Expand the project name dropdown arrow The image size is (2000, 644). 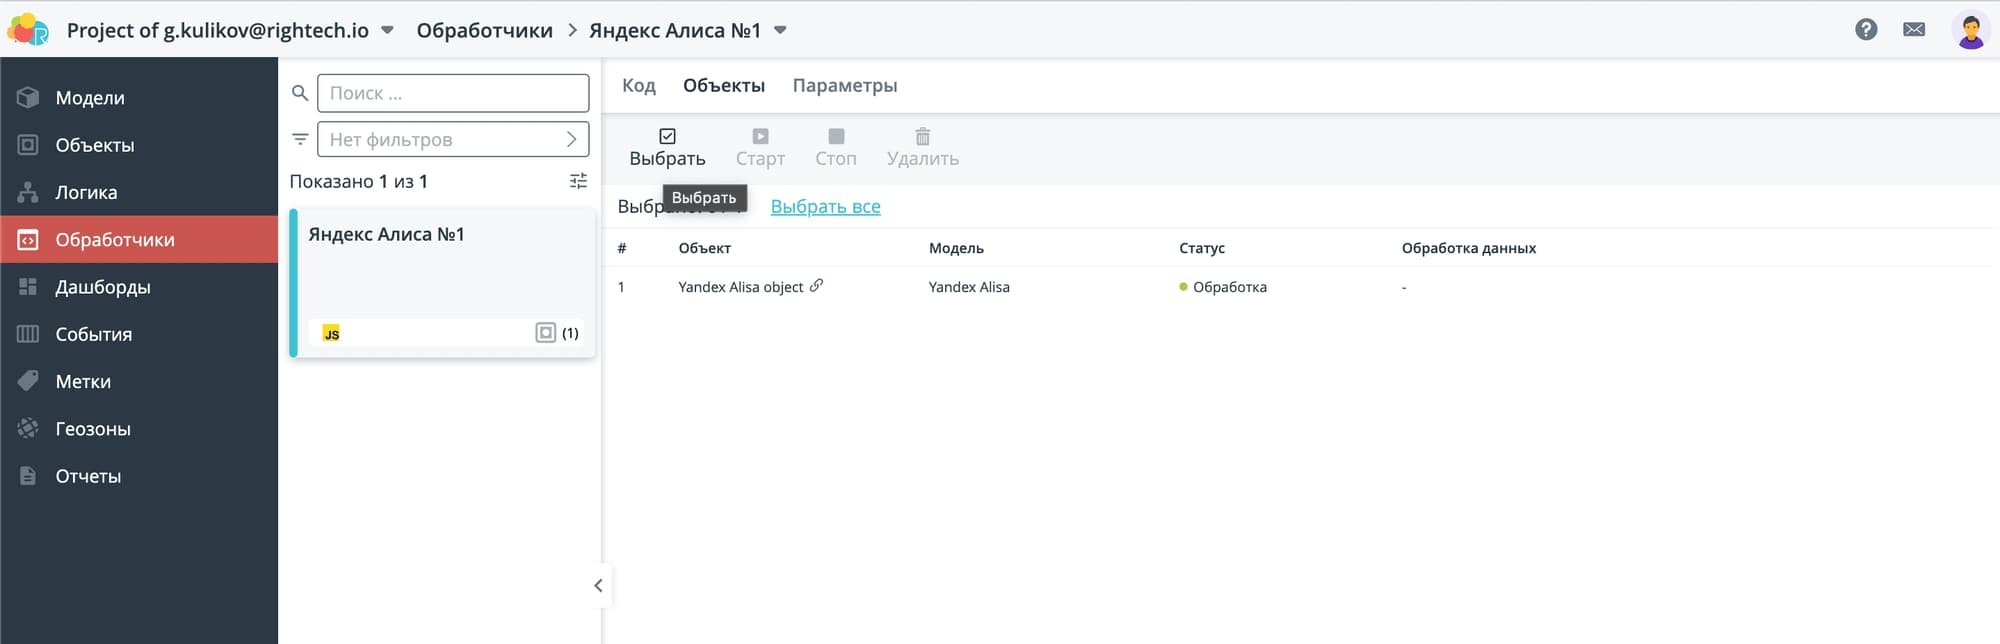tap(388, 30)
